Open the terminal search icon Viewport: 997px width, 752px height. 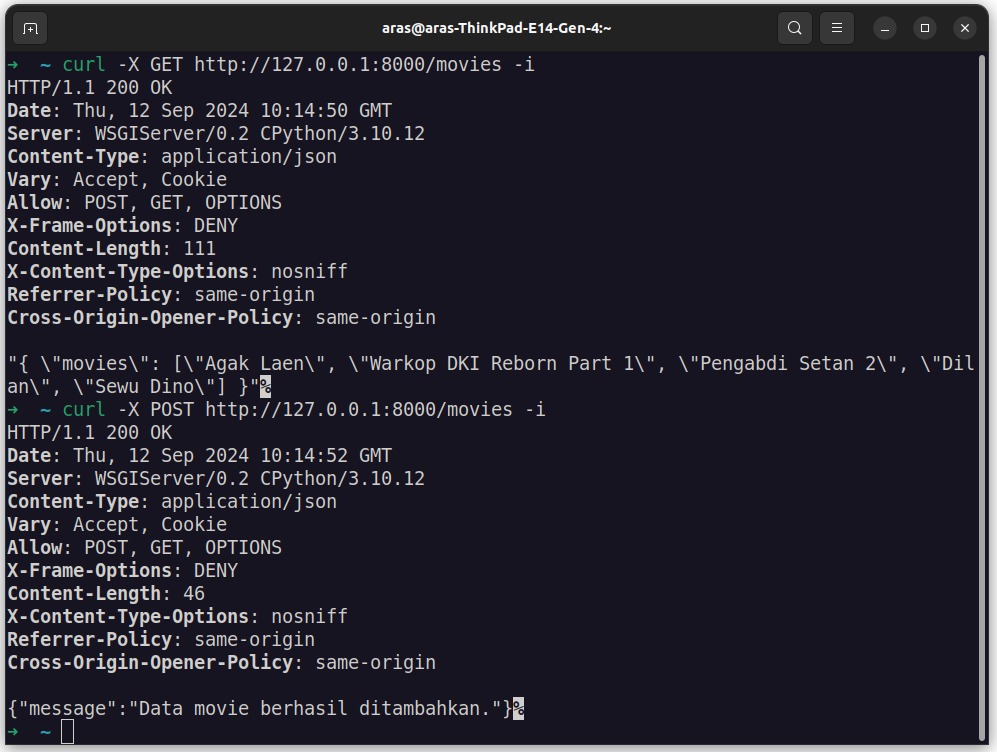point(794,28)
